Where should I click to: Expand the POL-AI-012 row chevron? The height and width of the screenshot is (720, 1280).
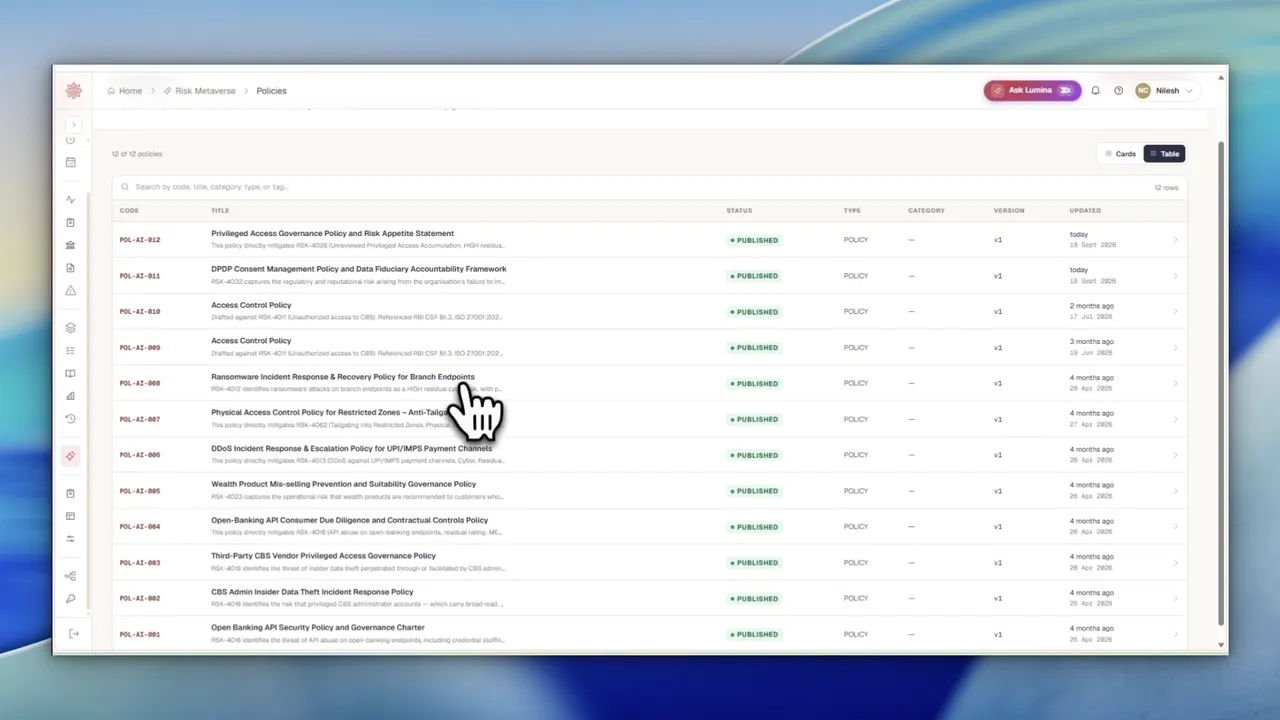[1175, 240]
